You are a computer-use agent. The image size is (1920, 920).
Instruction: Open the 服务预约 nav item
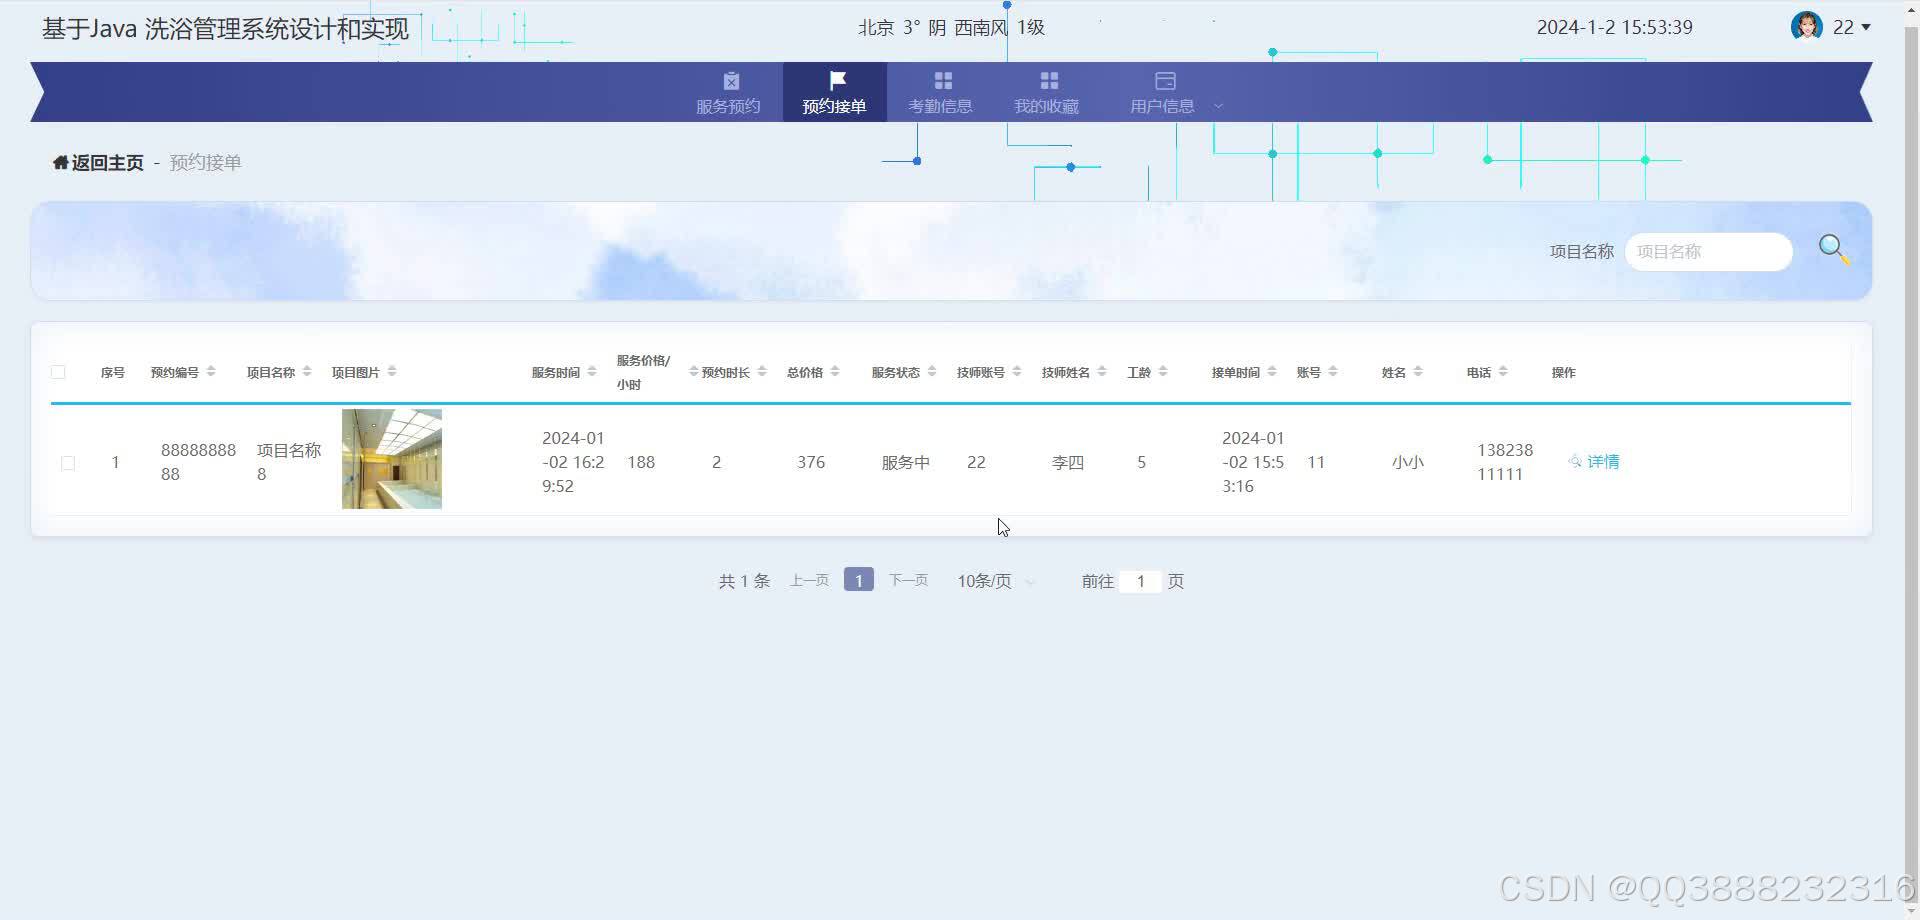[x=729, y=92]
